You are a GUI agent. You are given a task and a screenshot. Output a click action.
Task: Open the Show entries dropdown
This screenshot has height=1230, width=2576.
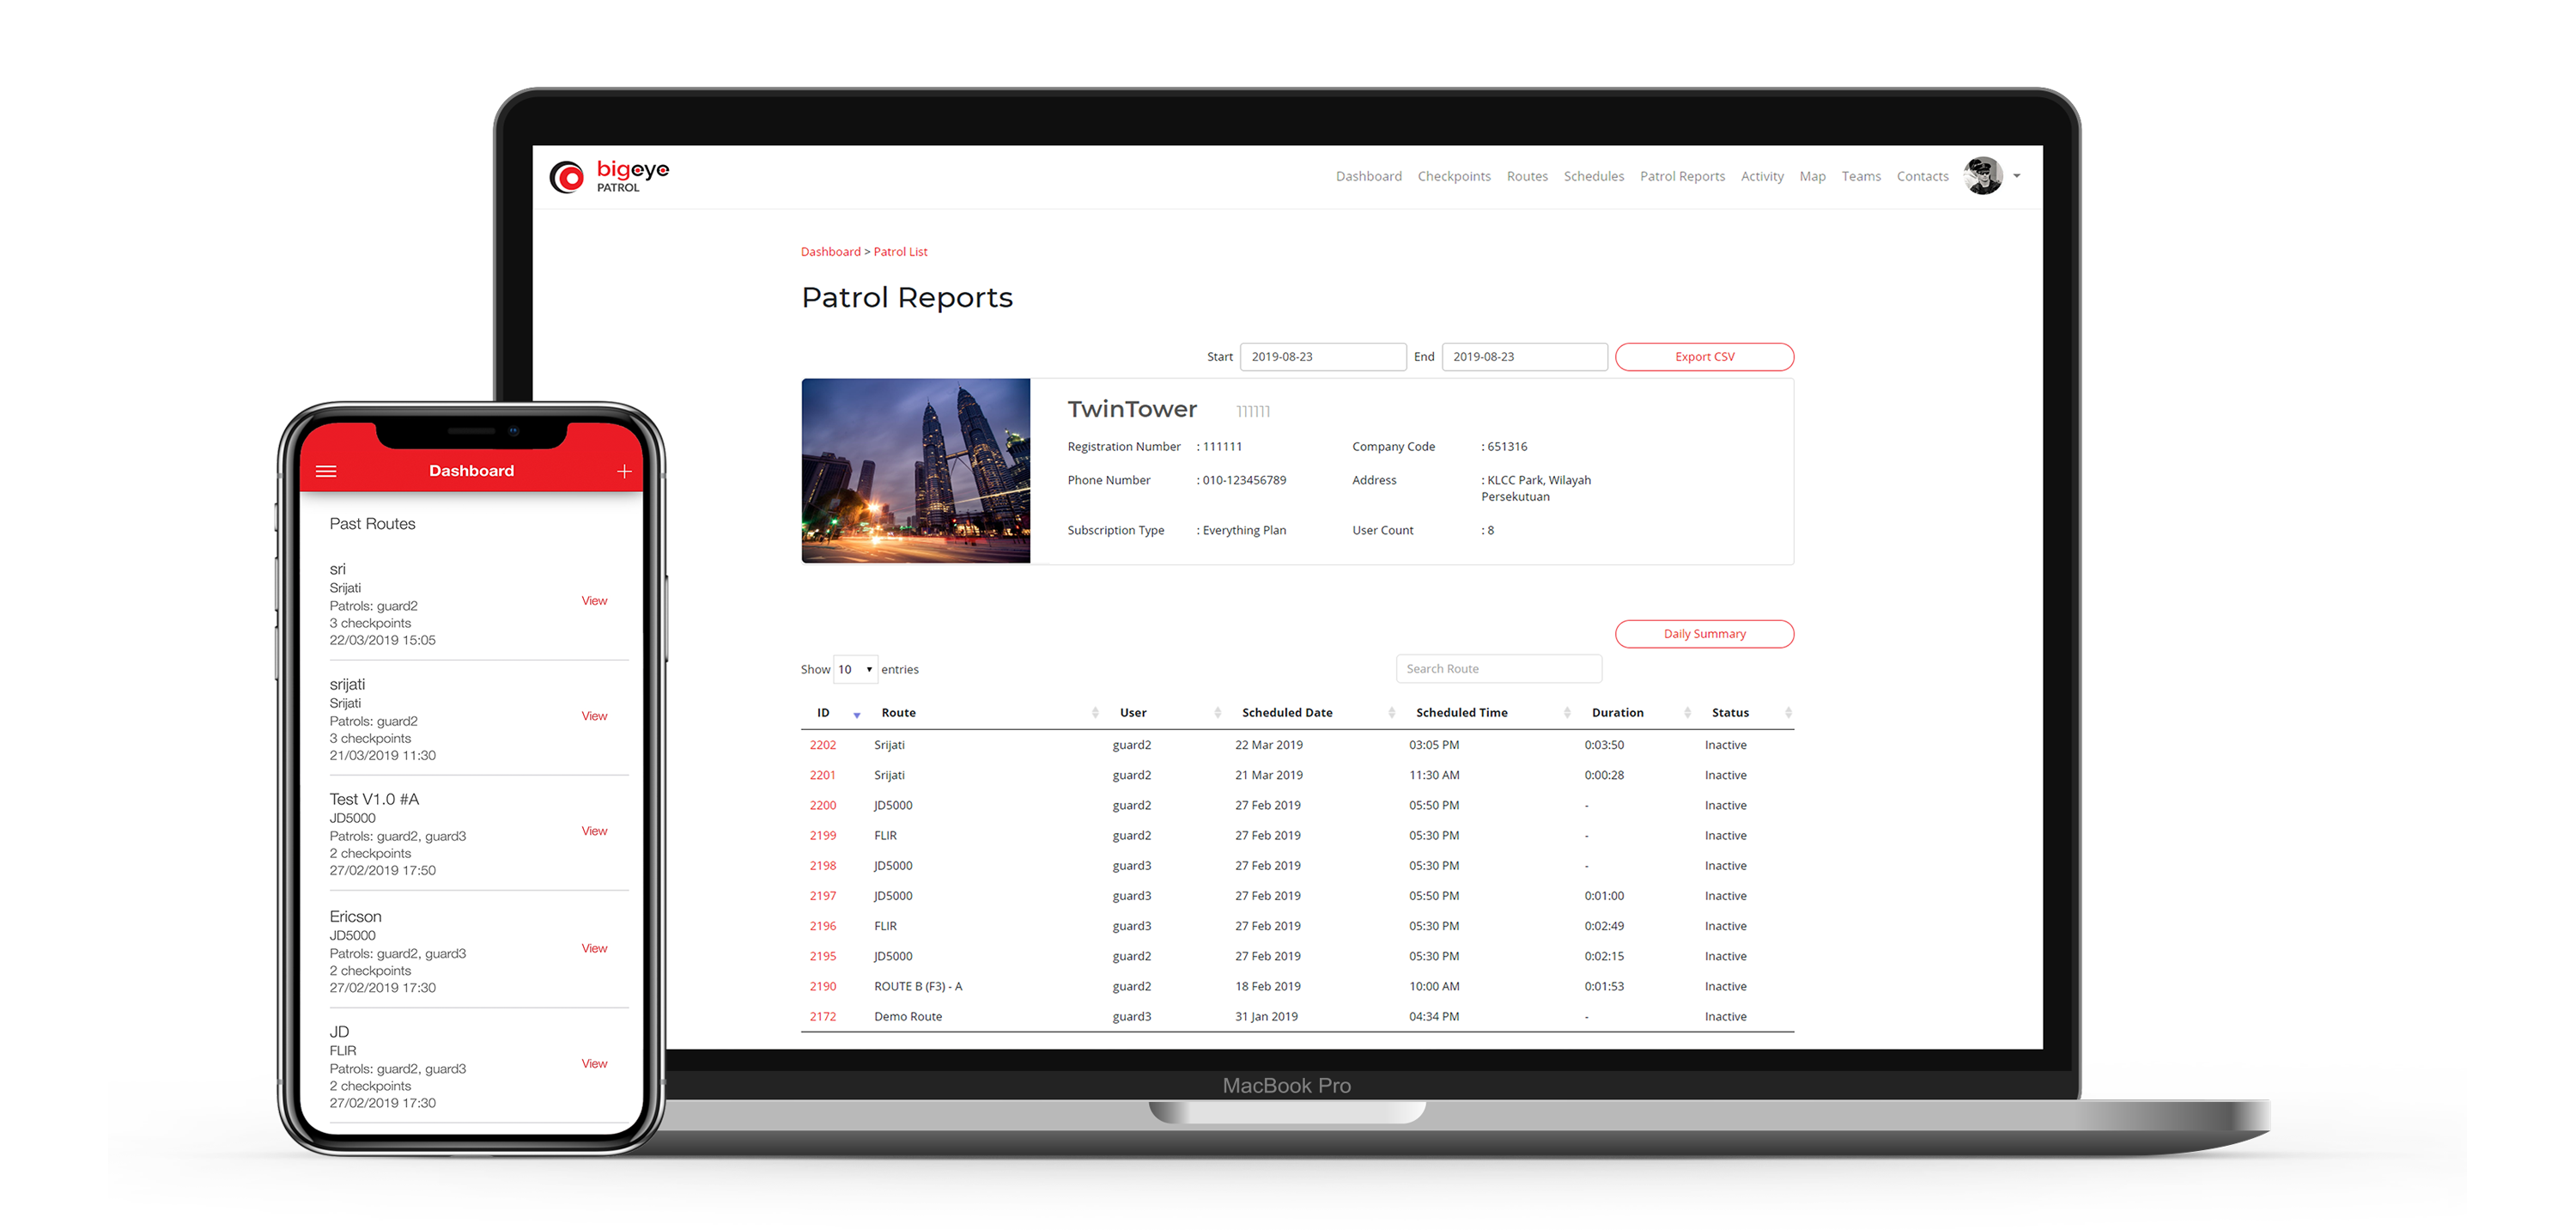point(855,669)
